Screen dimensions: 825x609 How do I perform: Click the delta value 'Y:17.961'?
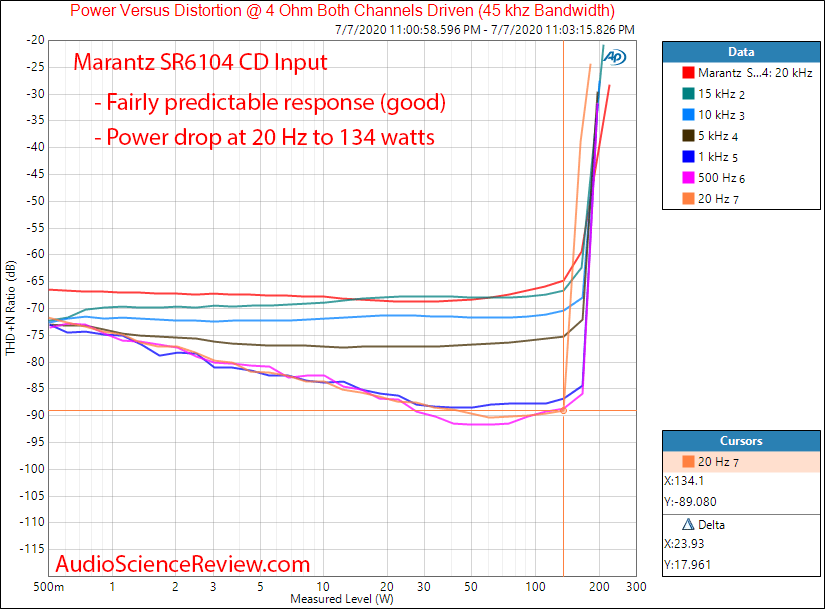[688, 565]
